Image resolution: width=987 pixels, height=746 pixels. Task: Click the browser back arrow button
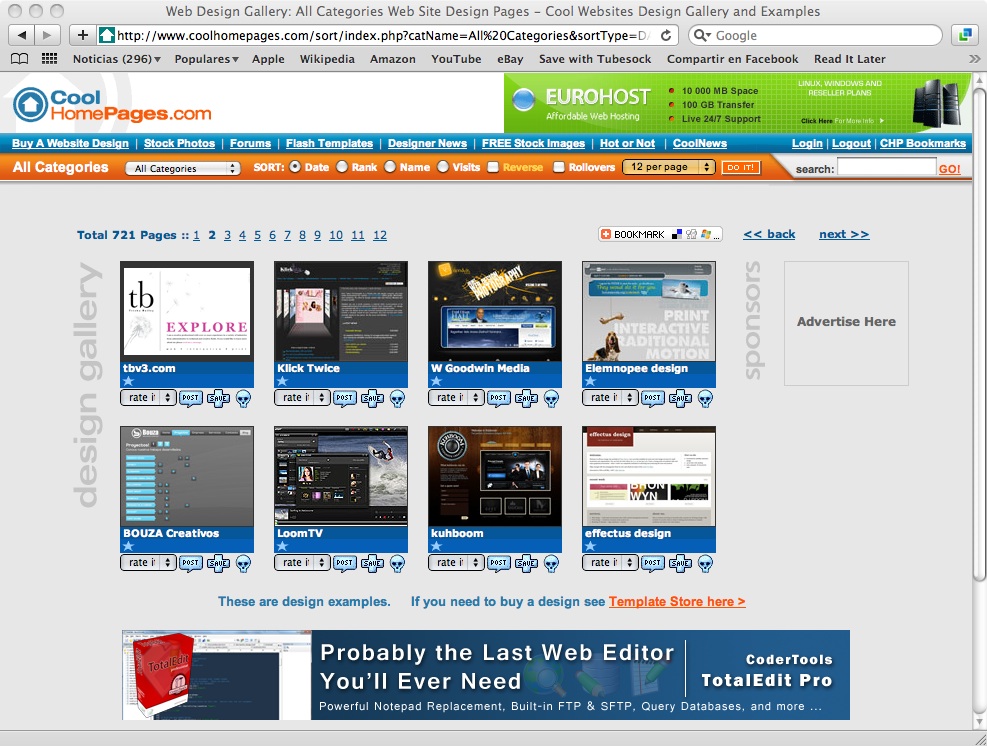click(22, 35)
